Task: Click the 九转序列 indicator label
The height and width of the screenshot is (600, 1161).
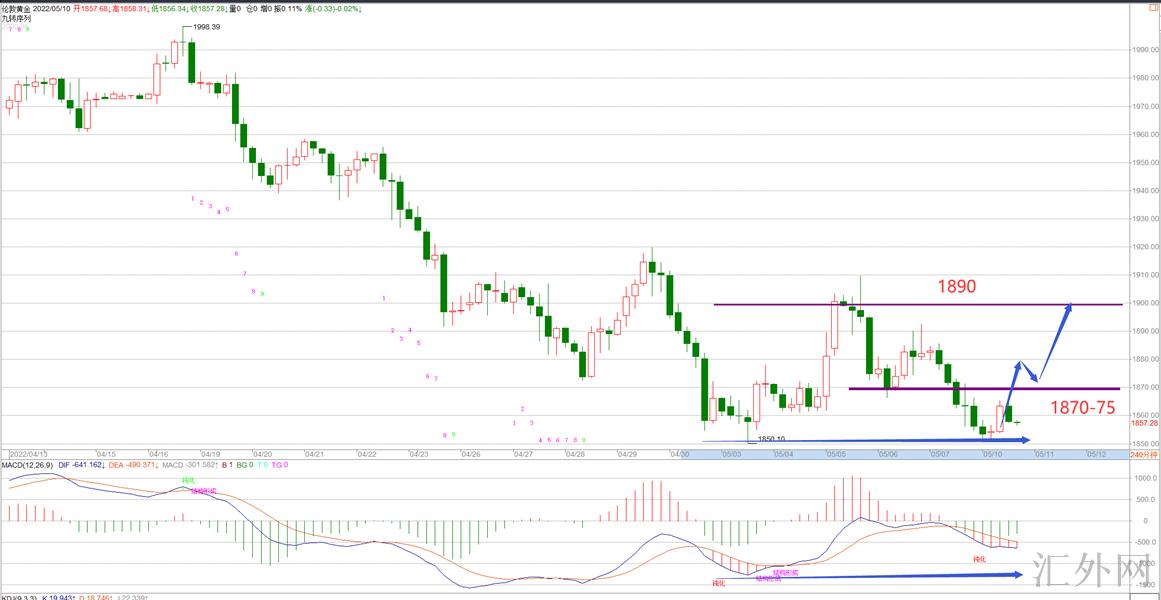Action: tap(16, 19)
